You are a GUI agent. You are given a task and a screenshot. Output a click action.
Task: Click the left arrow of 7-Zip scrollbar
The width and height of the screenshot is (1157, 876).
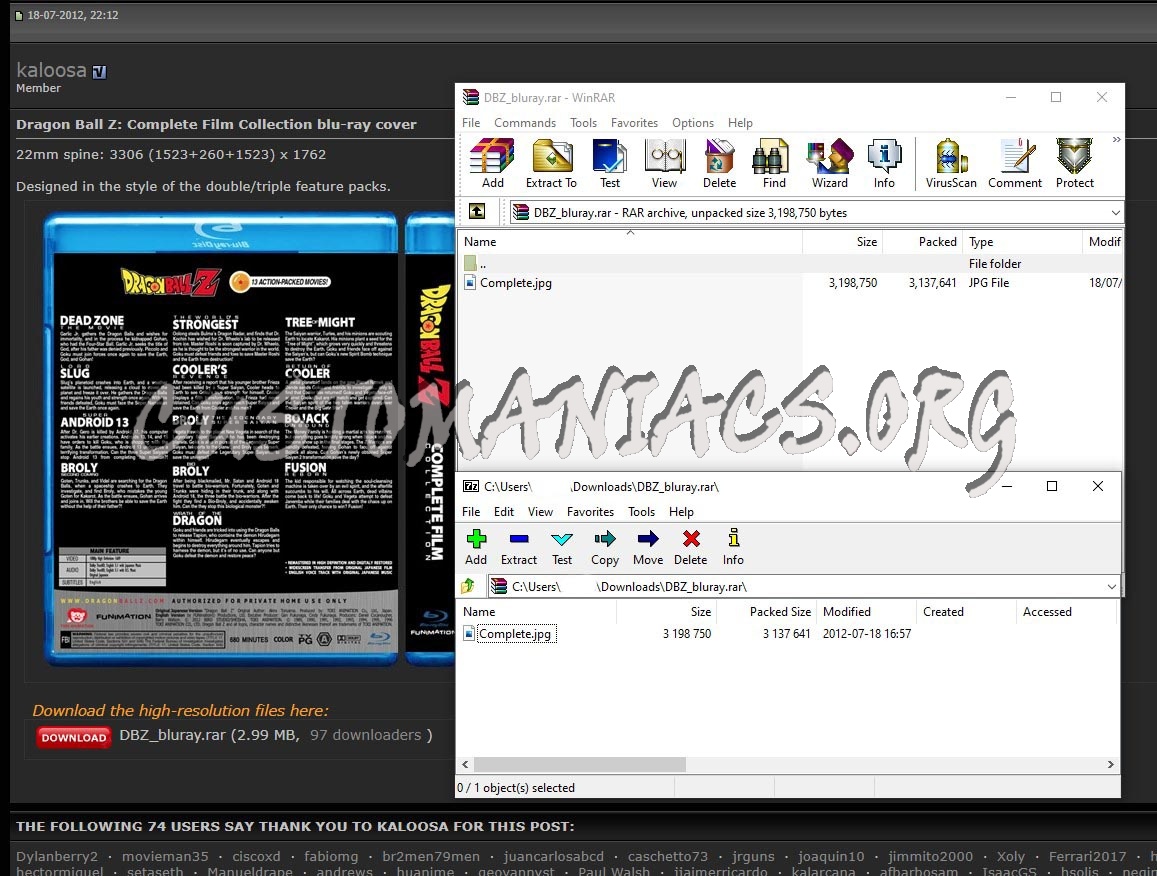[465, 765]
